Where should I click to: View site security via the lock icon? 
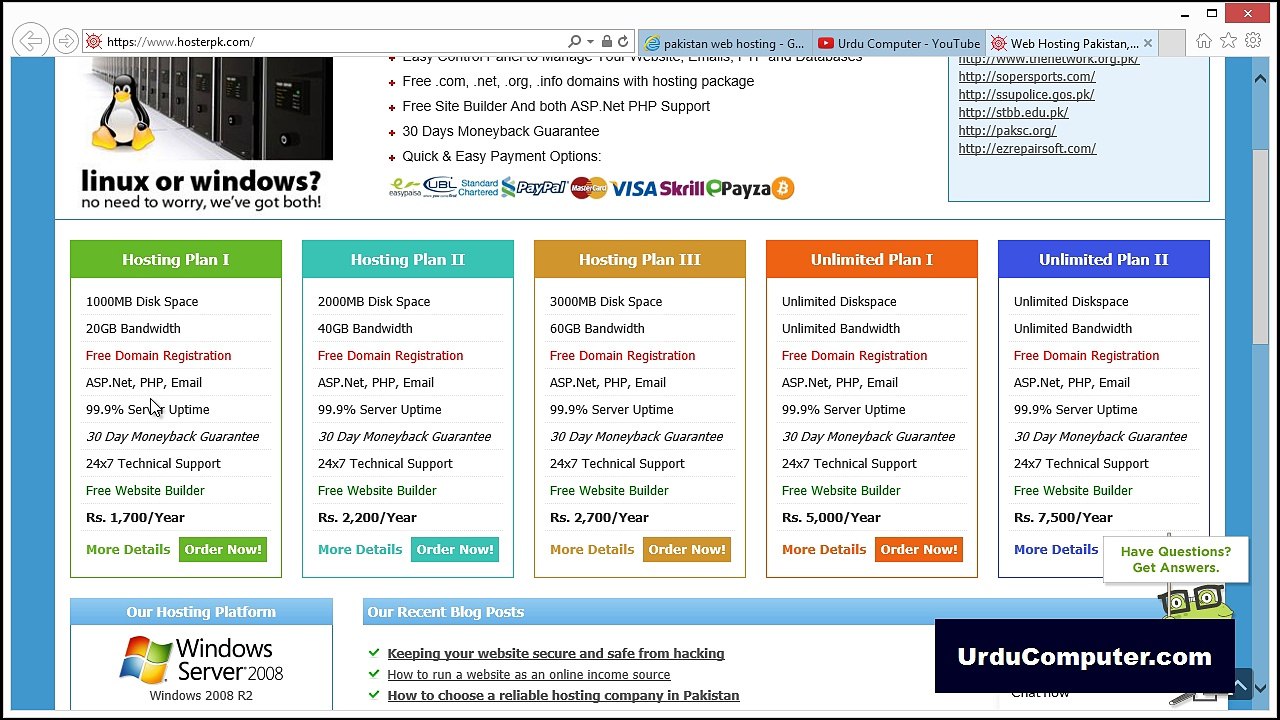click(x=606, y=42)
